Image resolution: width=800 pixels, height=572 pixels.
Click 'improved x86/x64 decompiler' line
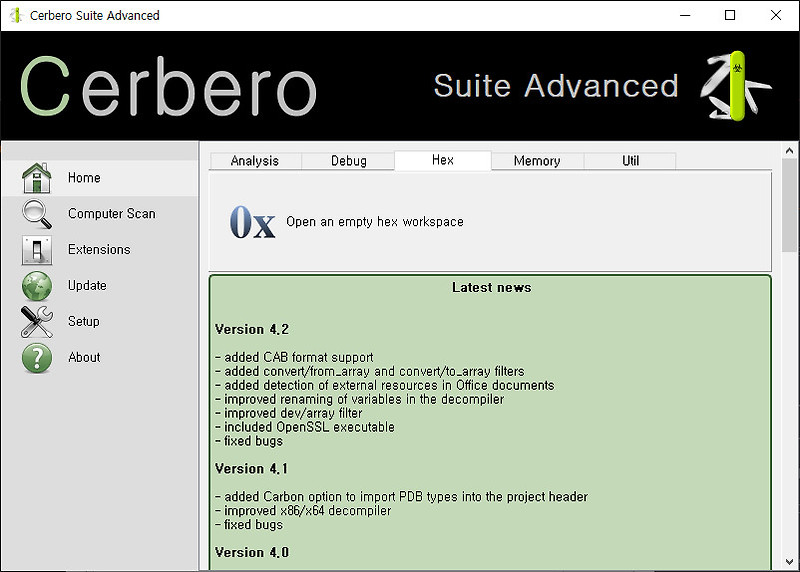pos(303,510)
